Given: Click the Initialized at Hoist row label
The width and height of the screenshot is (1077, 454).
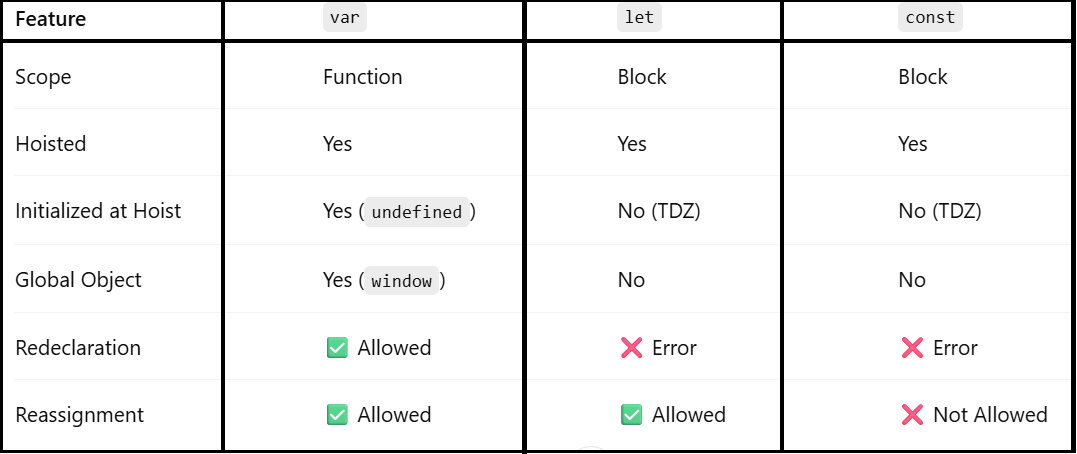Looking at the screenshot, I should coord(98,211).
